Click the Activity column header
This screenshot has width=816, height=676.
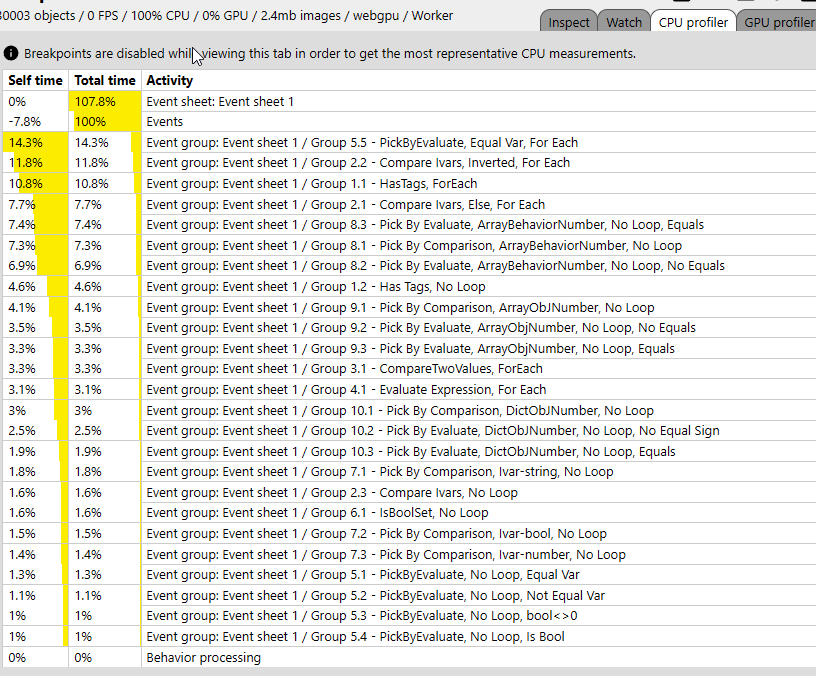[170, 80]
